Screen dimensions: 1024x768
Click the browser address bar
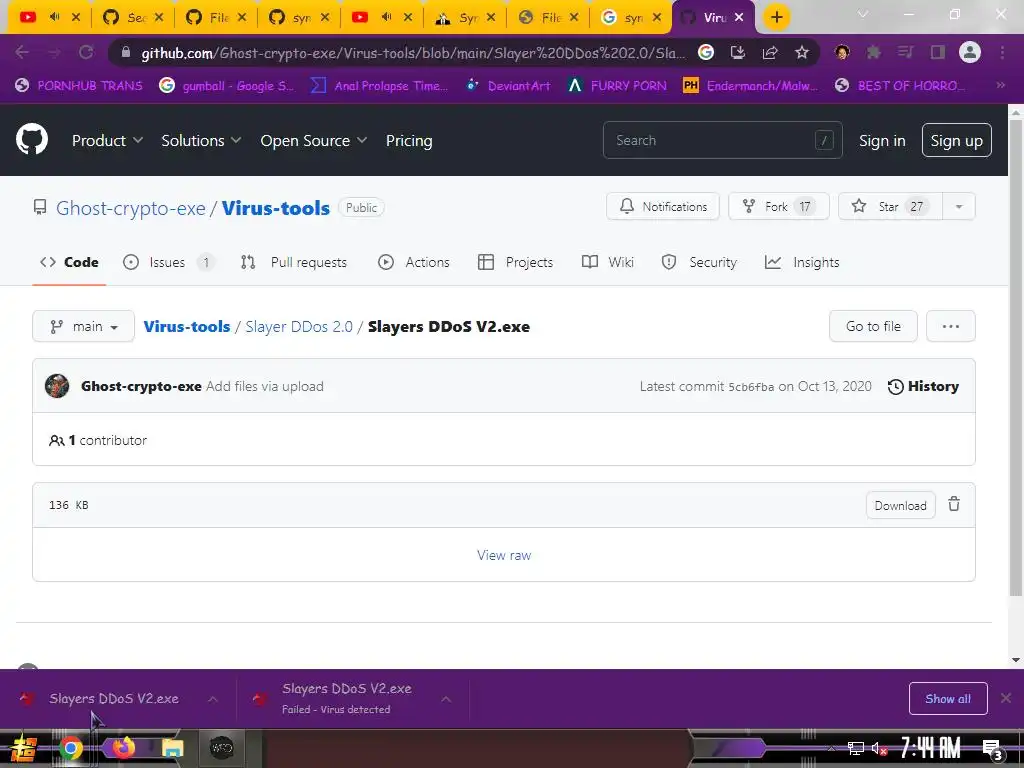tap(413, 53)
